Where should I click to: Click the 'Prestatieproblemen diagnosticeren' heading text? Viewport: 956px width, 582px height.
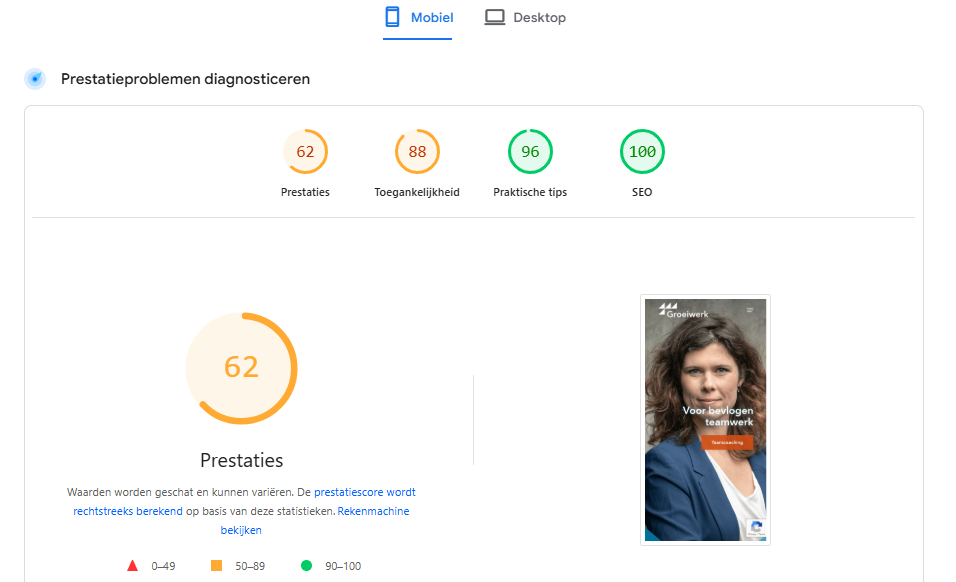click(185, 79)
